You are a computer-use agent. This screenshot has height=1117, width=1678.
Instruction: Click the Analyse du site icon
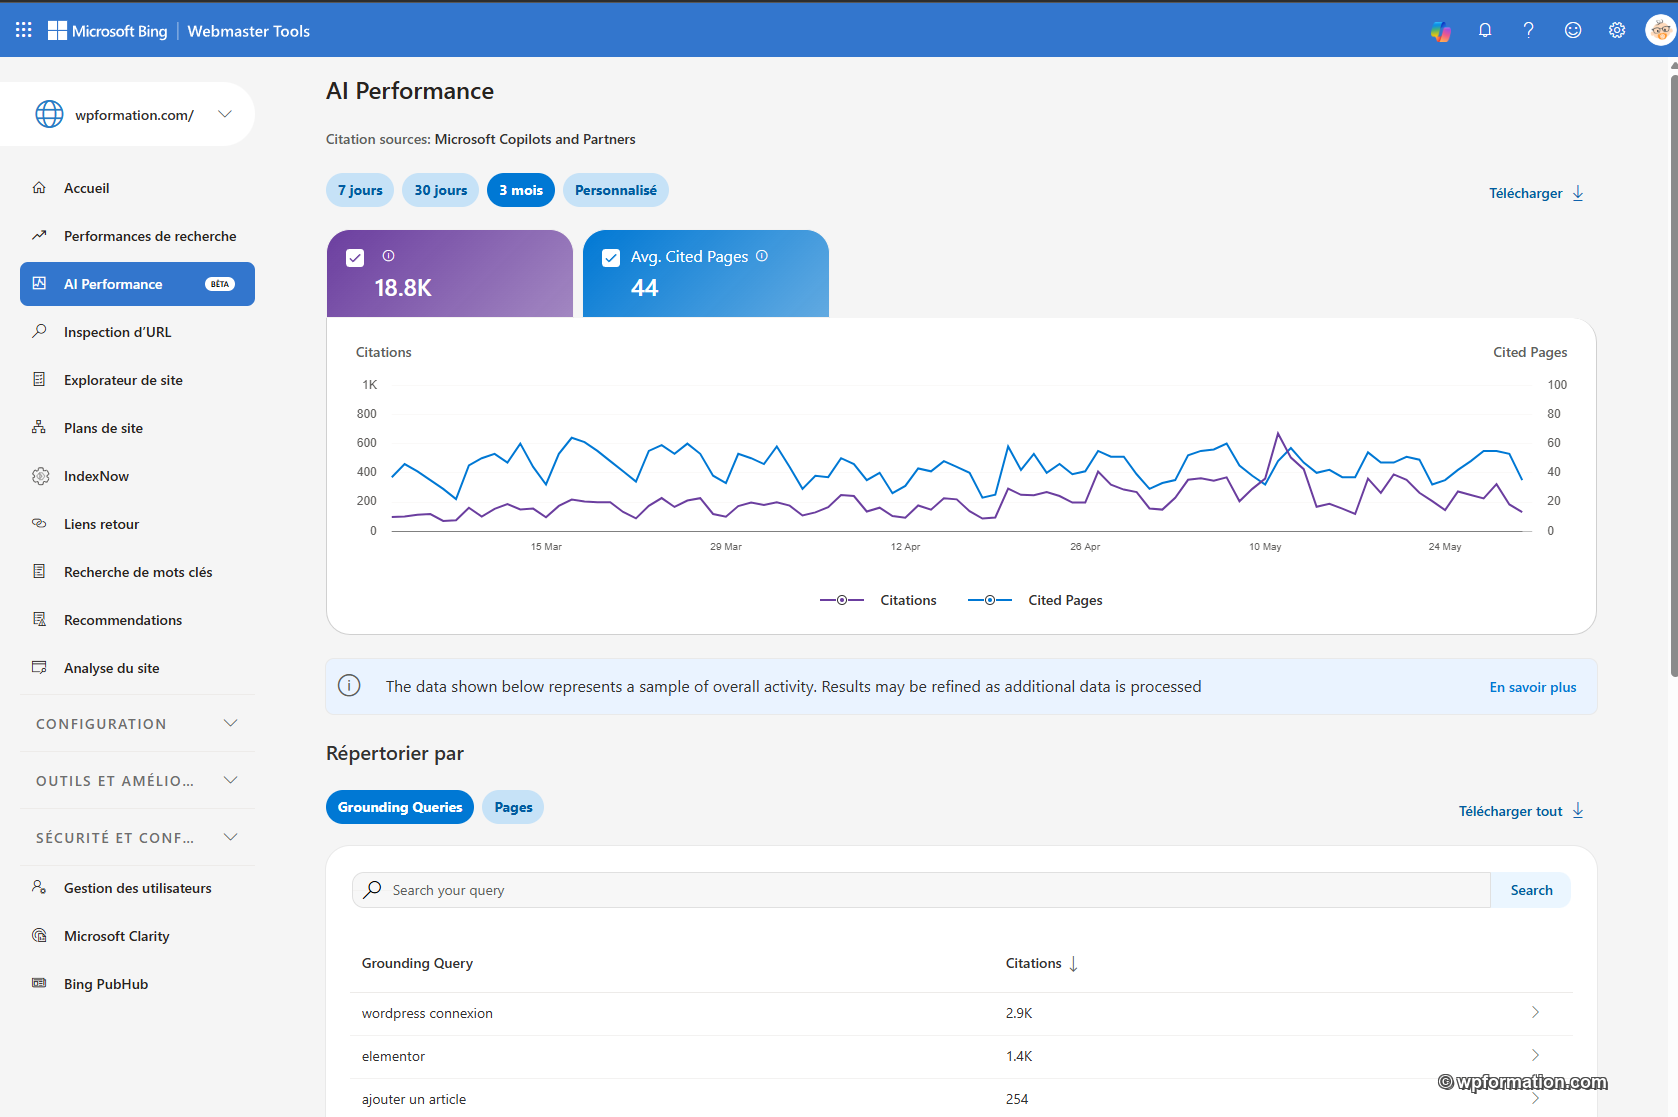[x=39, y=667]
